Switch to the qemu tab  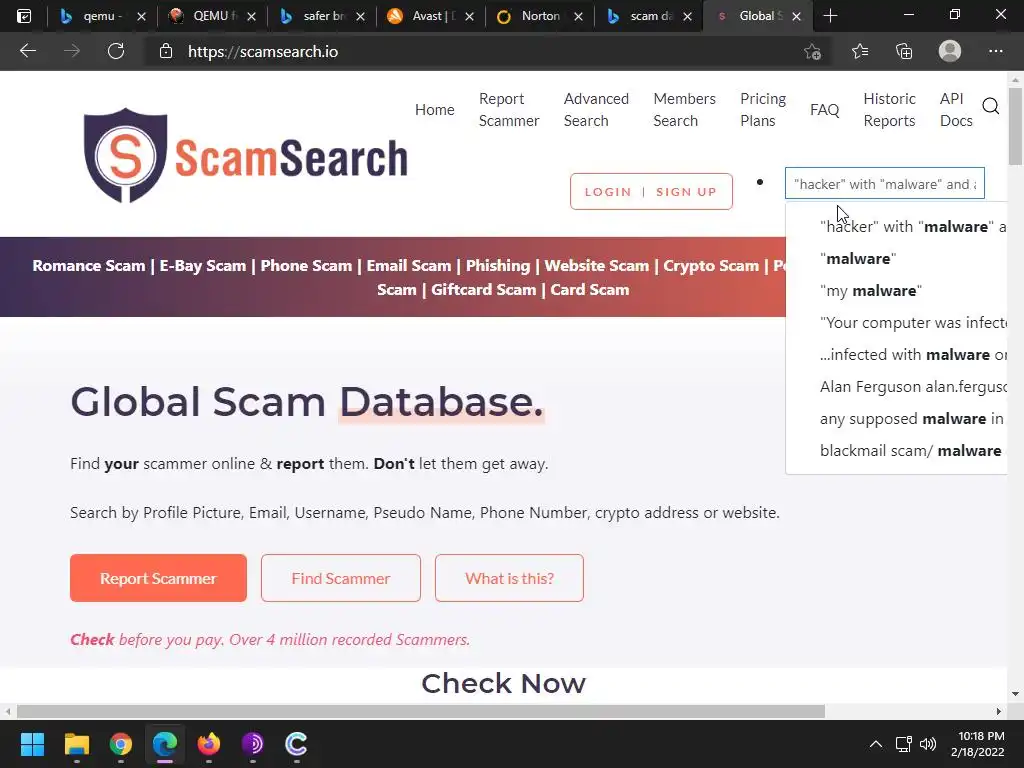(x=102, y=16)
